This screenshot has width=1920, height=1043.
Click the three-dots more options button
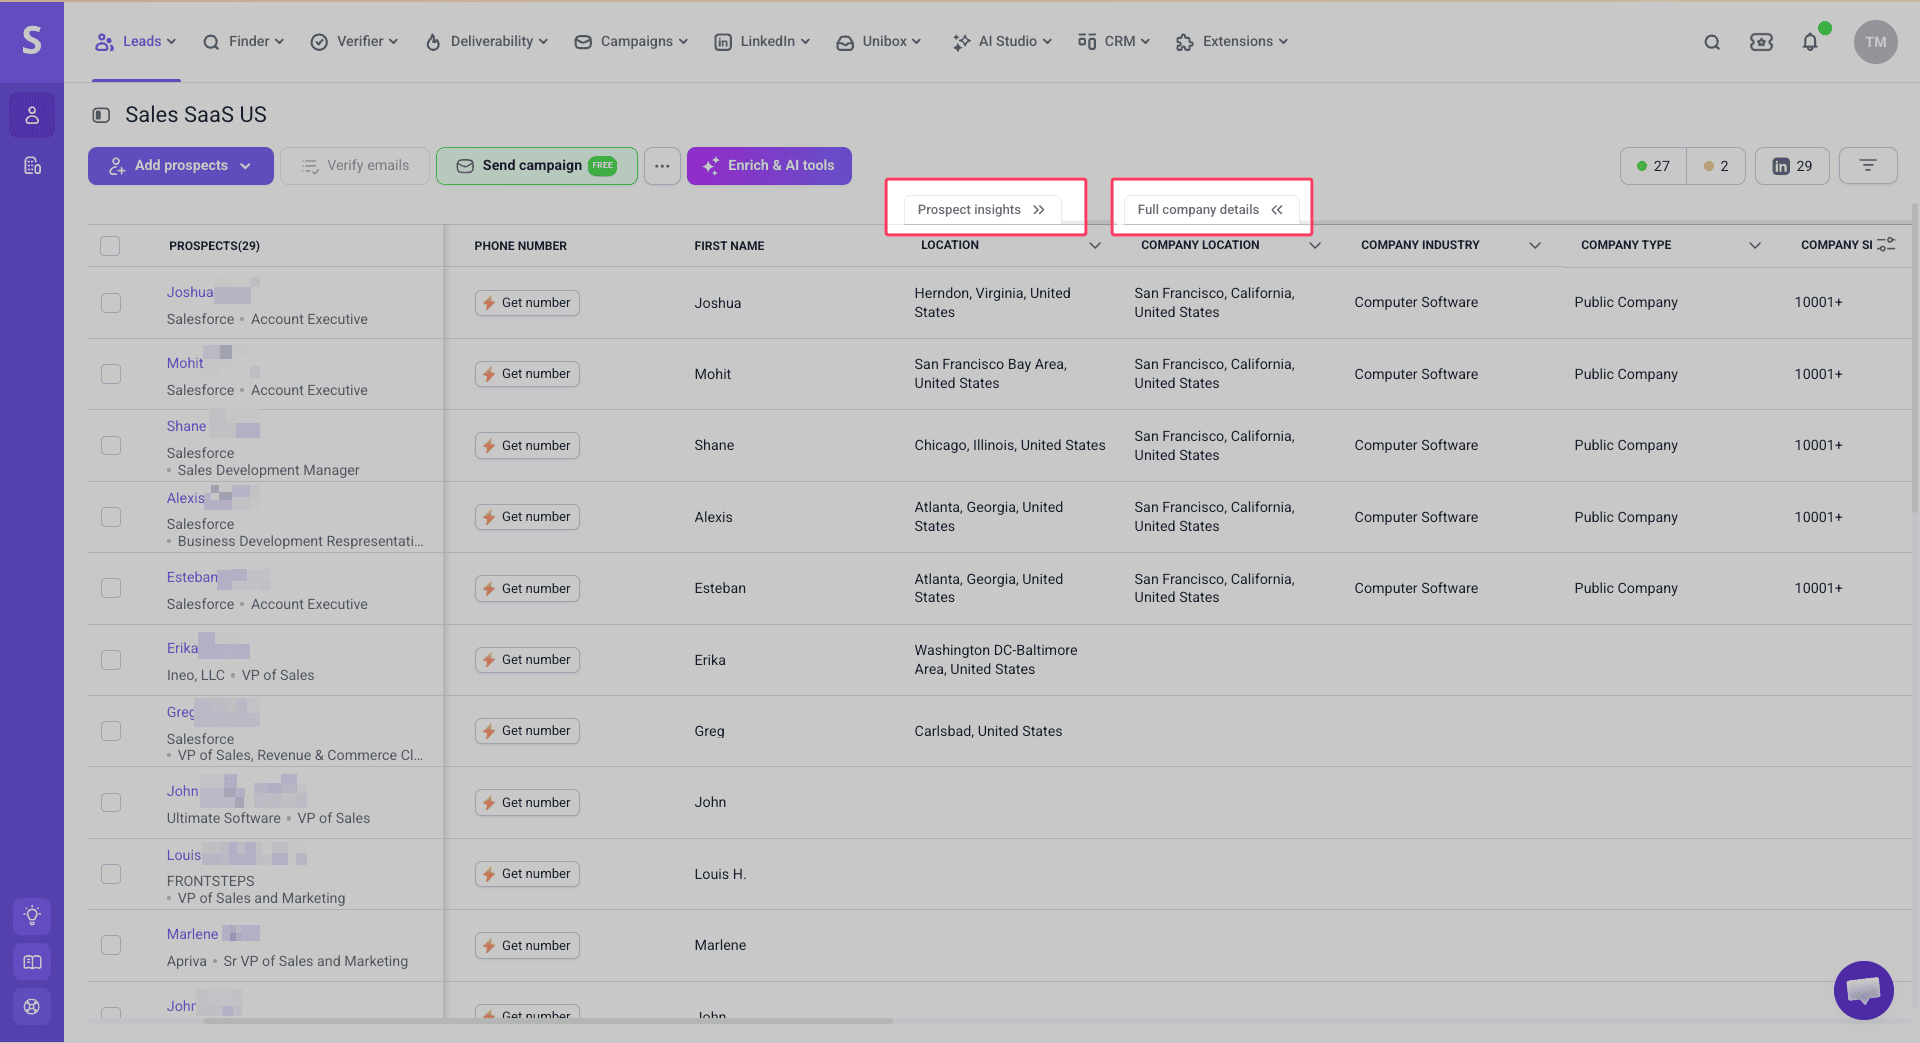662,166
